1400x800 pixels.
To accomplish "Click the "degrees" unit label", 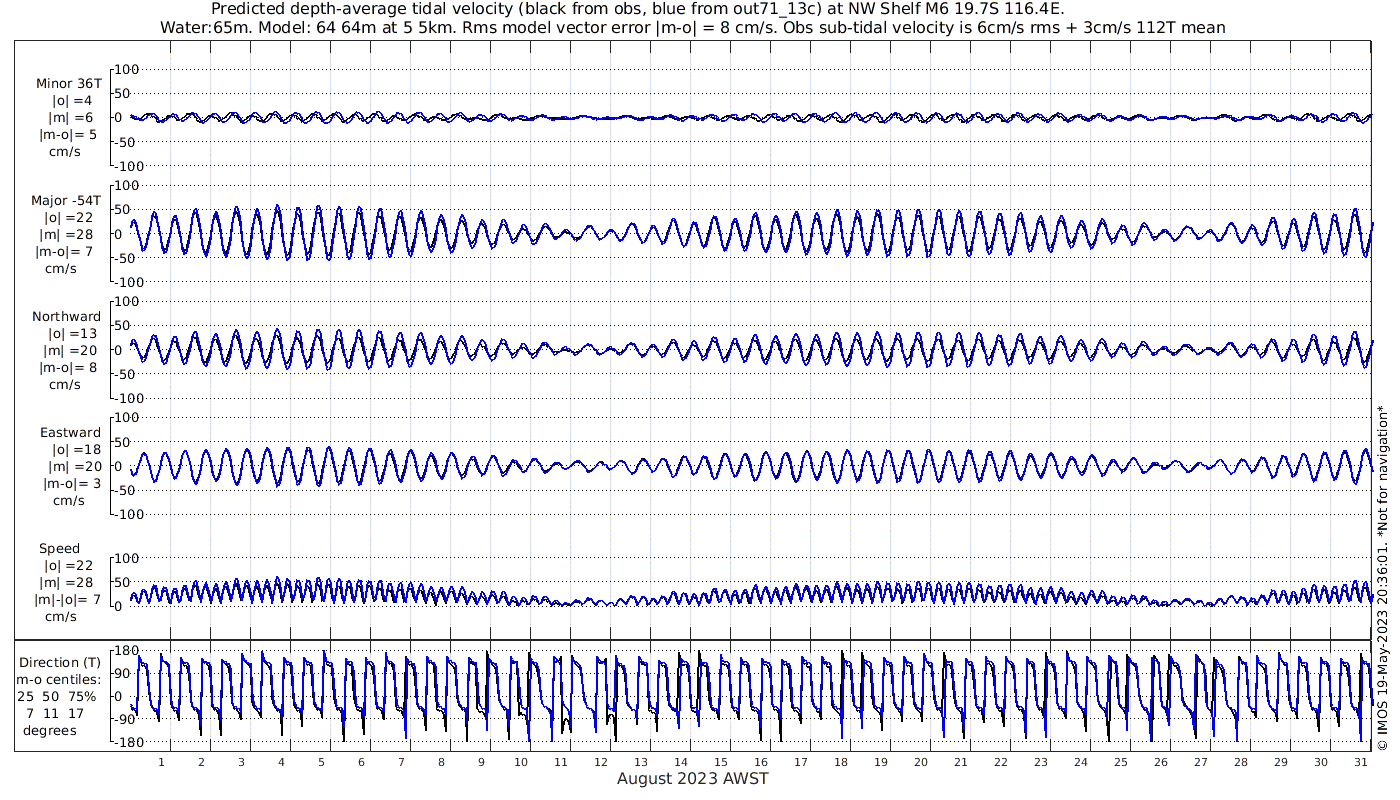I will tap(50, 730).
